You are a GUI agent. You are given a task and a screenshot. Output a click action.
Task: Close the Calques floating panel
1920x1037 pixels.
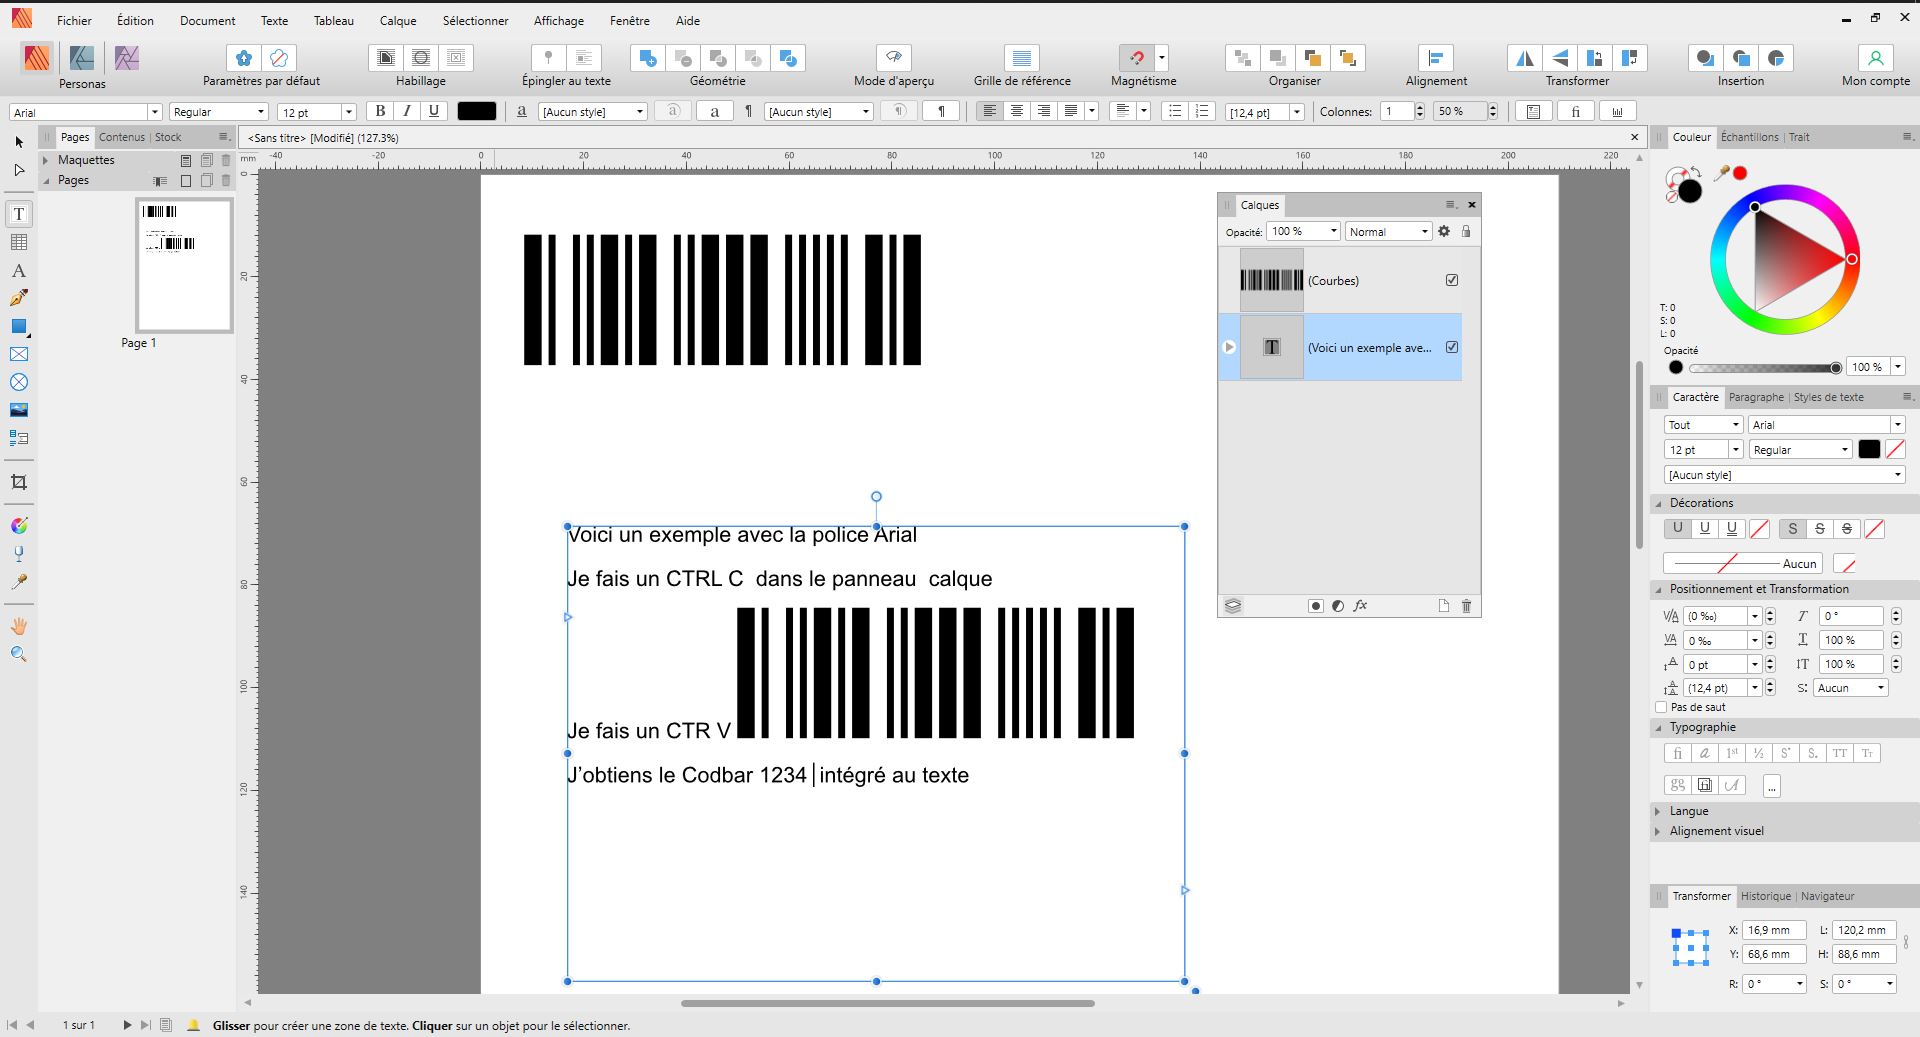[x=1471, y=205]
